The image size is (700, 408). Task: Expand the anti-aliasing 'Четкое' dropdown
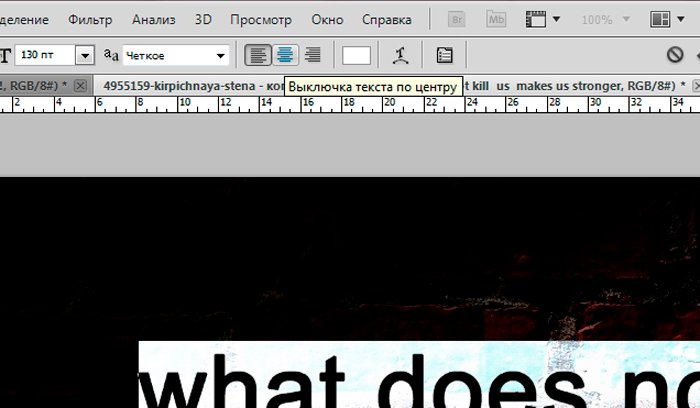pyautogui.click(x=219, y=56)
